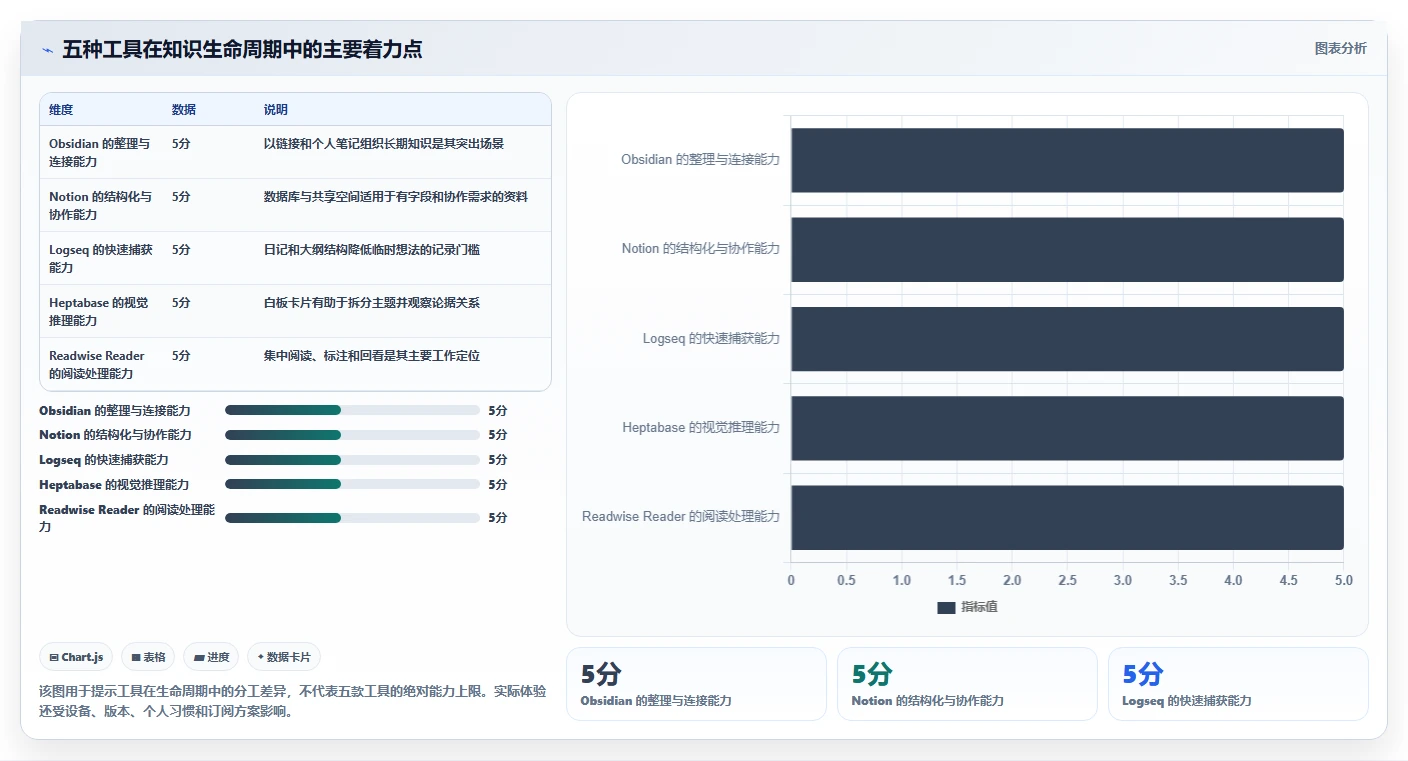1408x761 pixels.
Task: Click chart axis label Heptabase 的视觉推理能力
Action: 701,428
